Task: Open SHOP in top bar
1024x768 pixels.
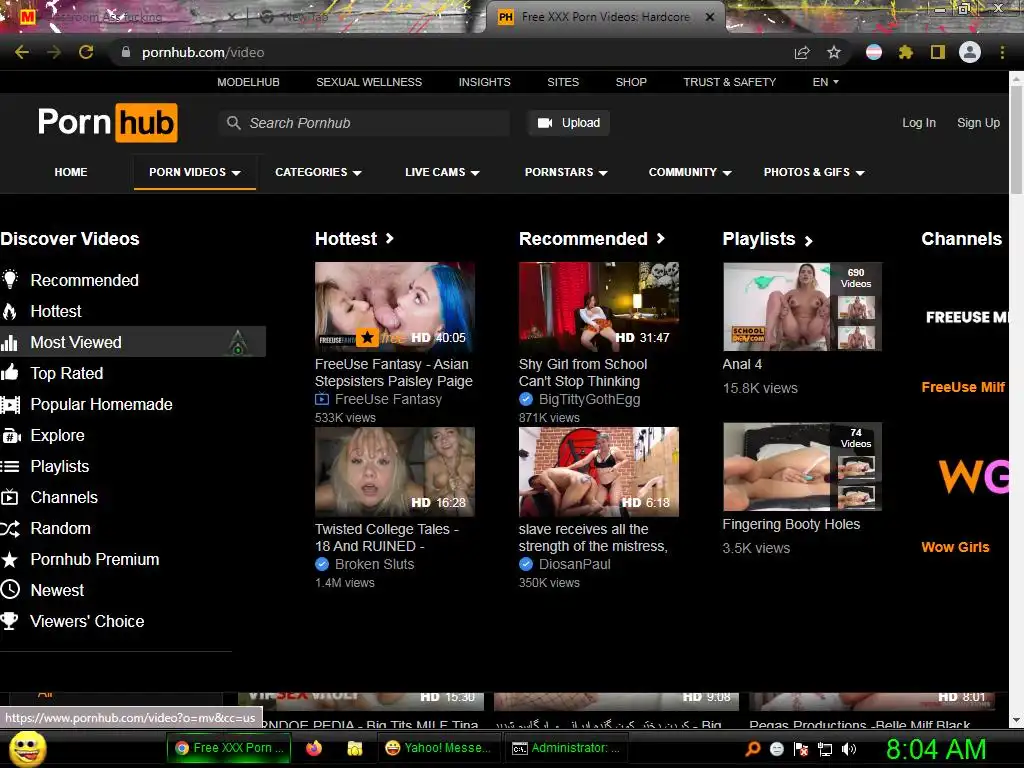Action: [631, 82]
